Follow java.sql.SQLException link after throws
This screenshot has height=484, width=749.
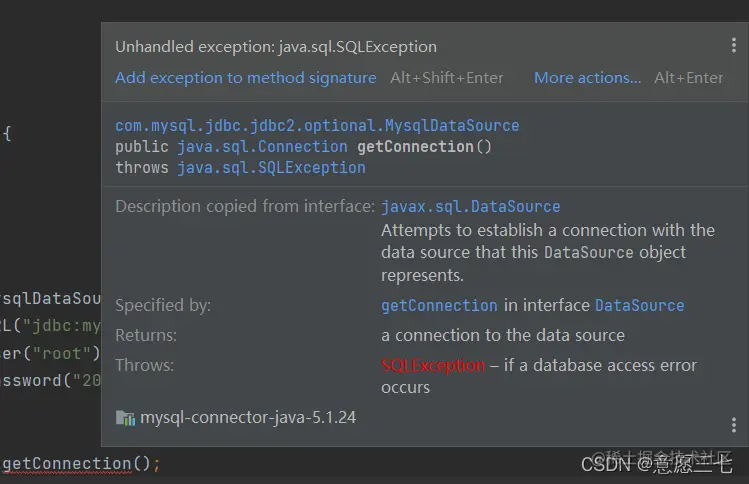[271, 168]
